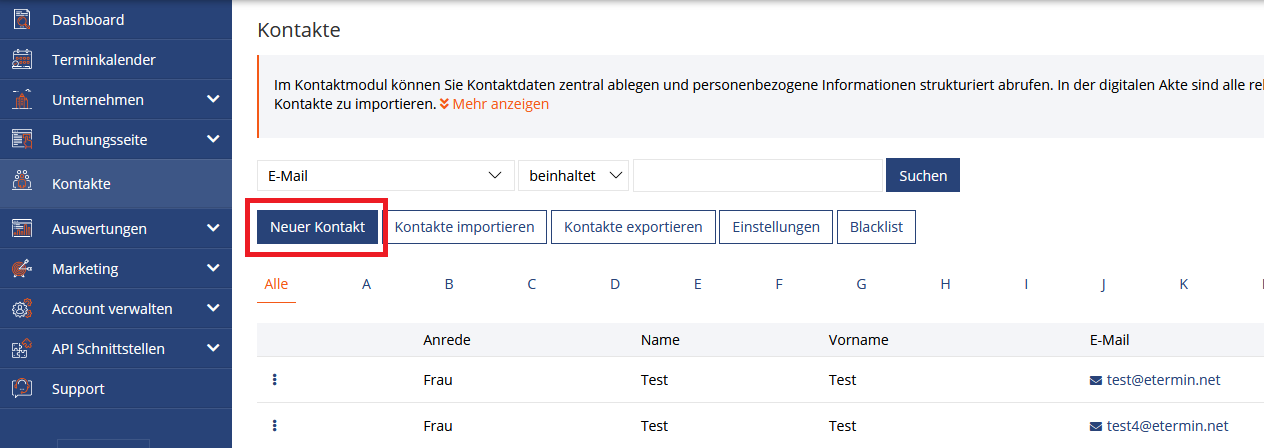This screenshot has width=1264, height=448.
Task: Click the API Schnittstellen puzzle icon
Action: point(22,349)
